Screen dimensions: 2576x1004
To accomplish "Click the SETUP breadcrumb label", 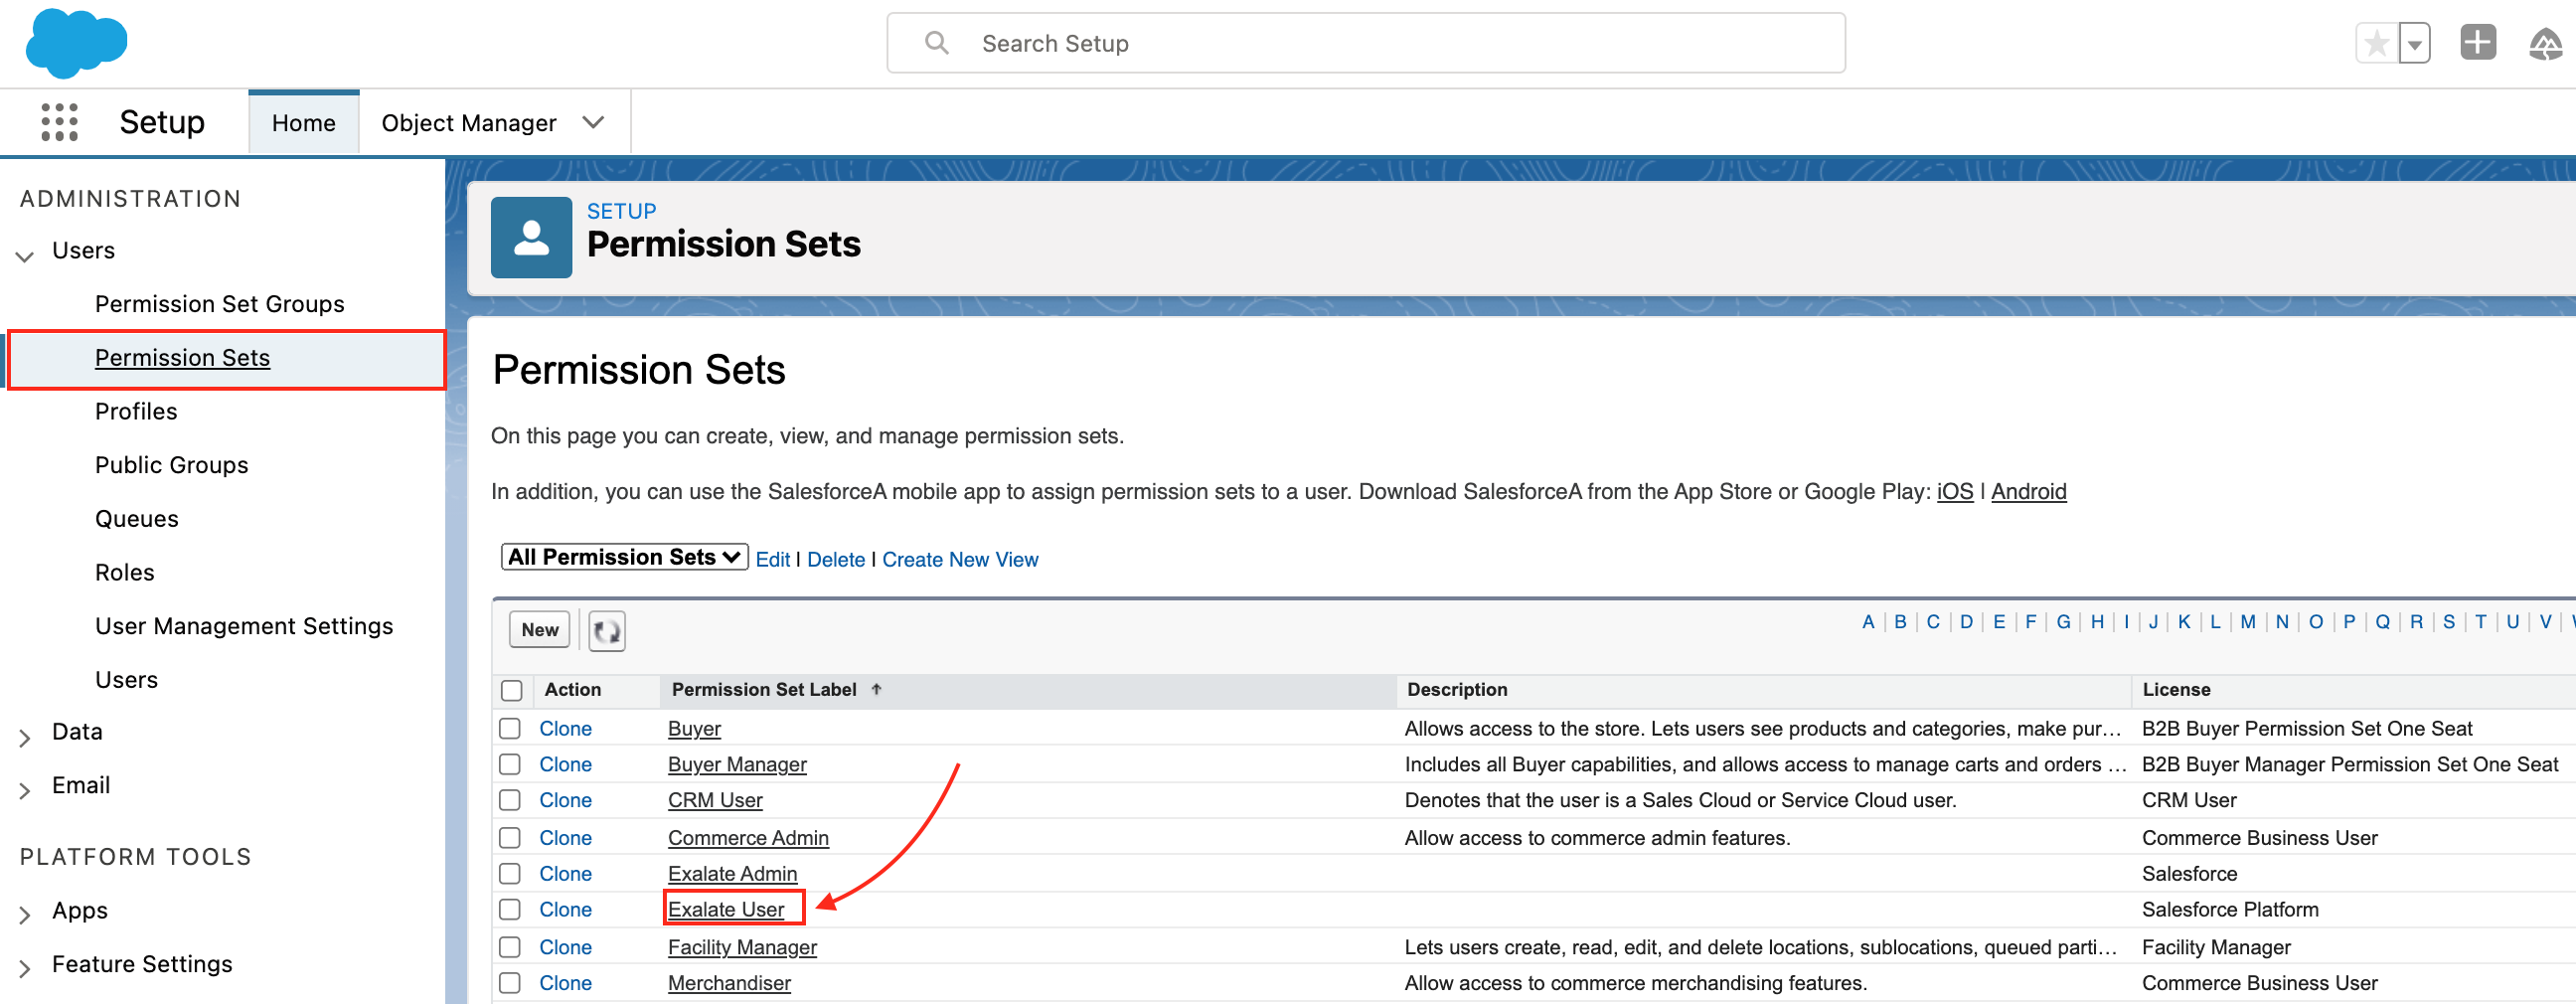I will (621, 211).
